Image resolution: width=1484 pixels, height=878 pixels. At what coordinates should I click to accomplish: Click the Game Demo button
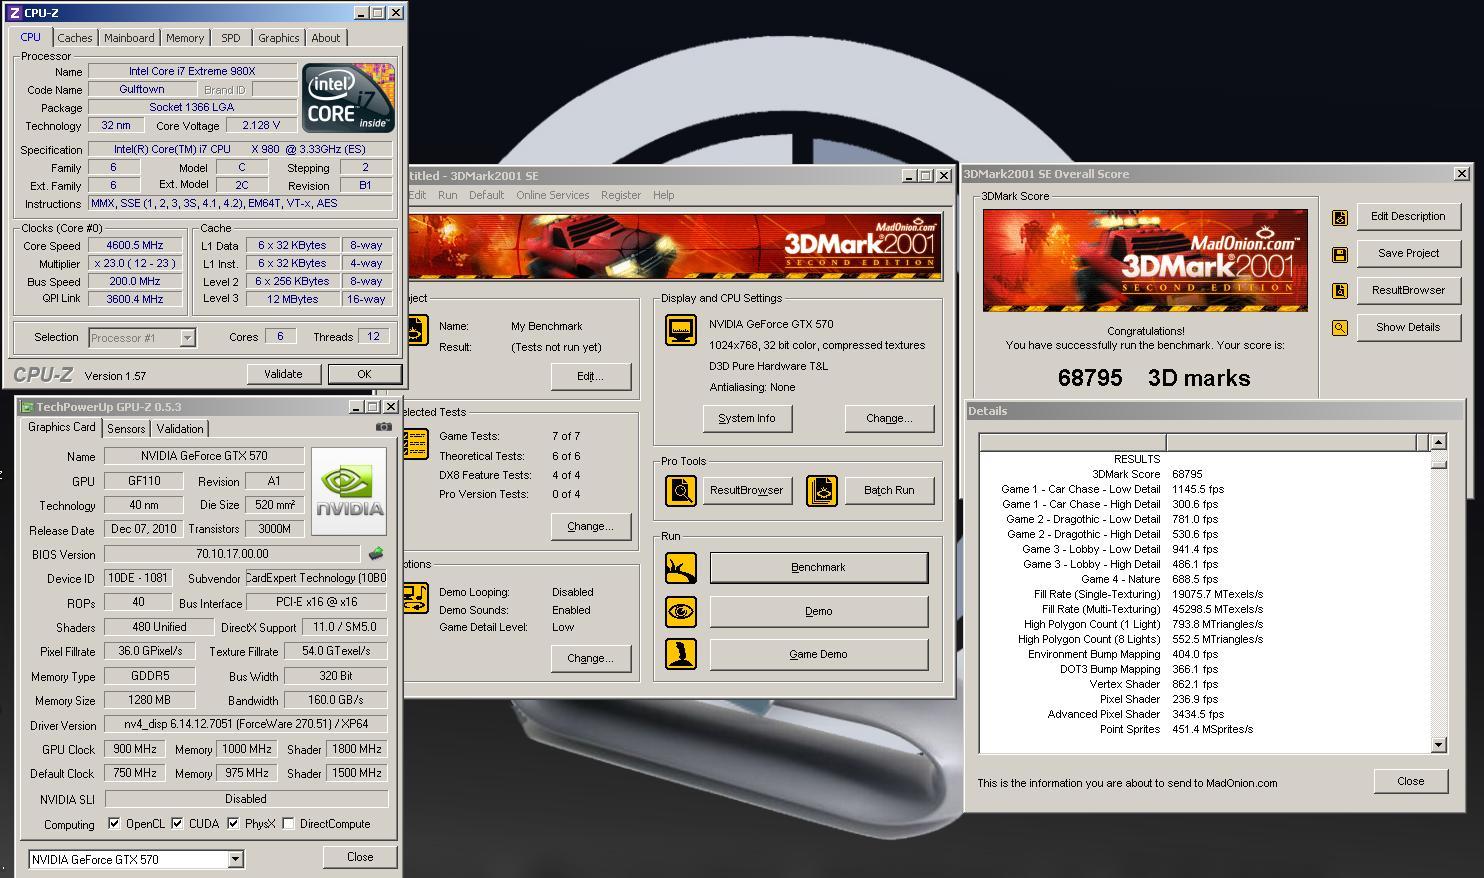(818, 654)
